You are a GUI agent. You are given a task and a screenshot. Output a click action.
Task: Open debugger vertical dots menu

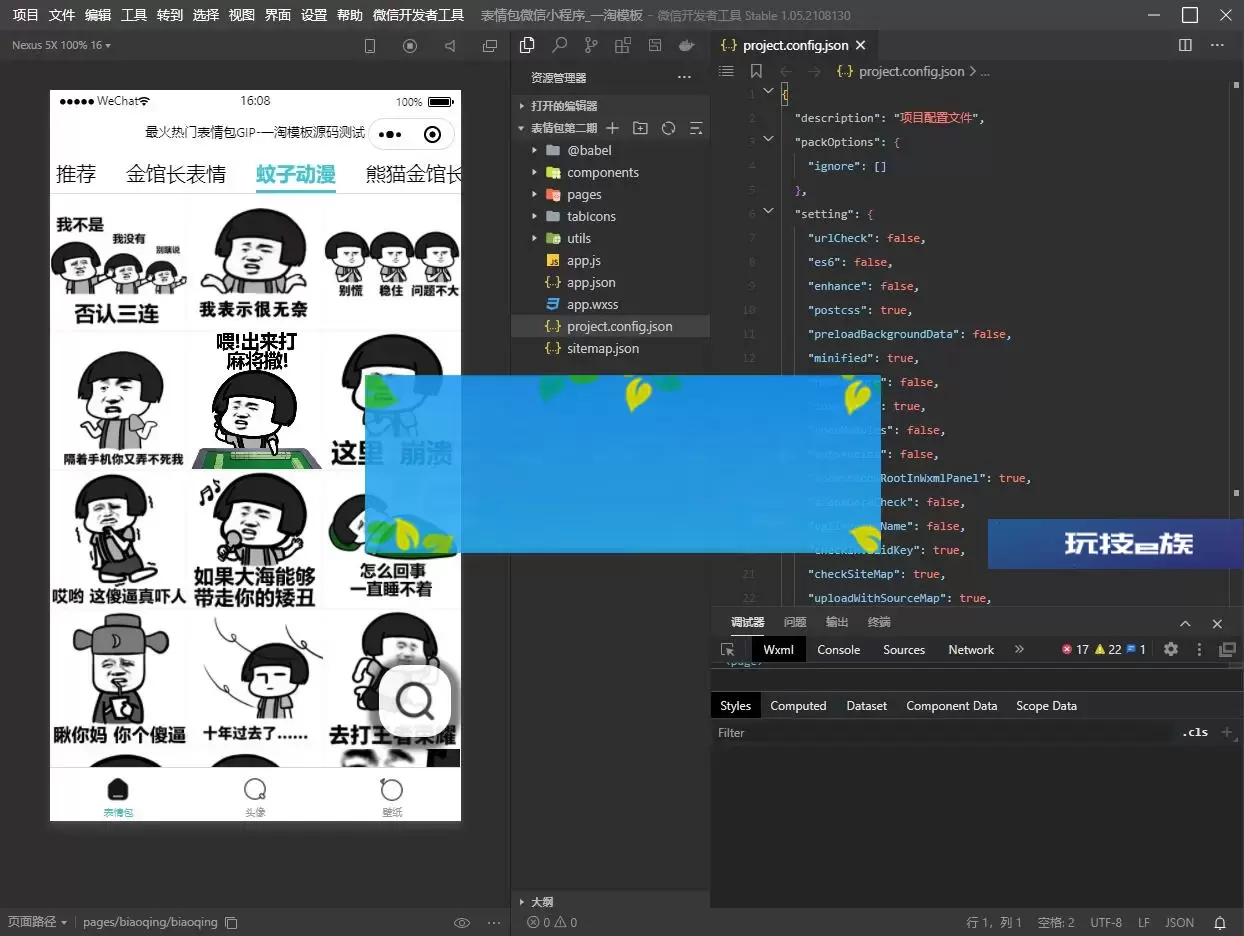1199,649
